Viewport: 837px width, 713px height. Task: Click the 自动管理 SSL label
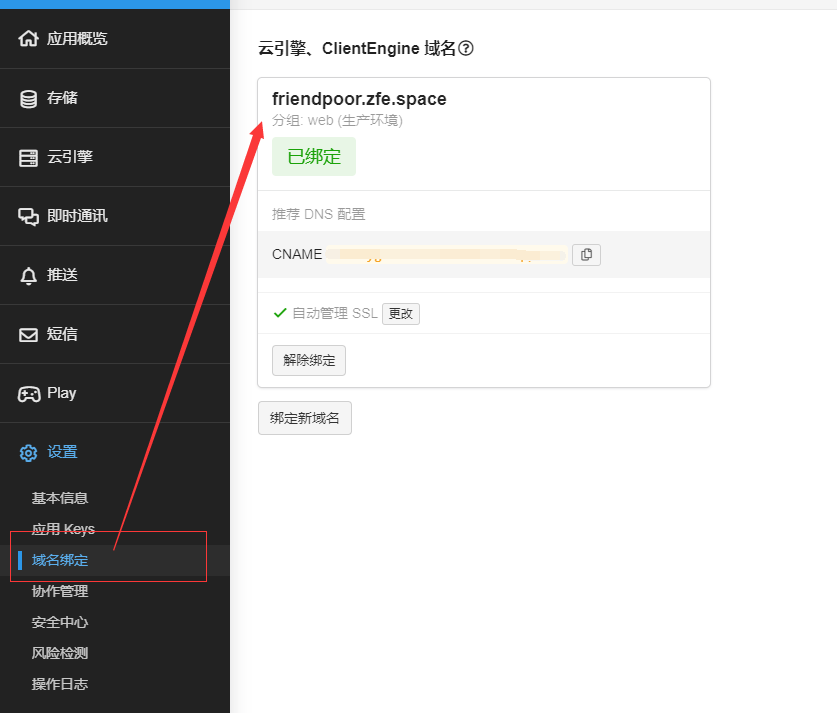click(x=335, y=313)
